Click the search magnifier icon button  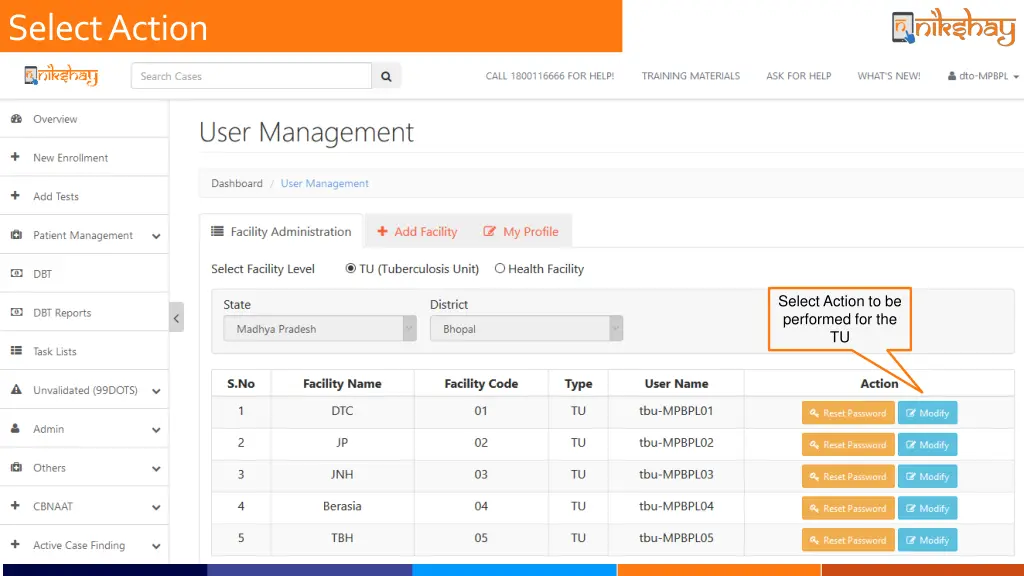(x=386, y=76)
